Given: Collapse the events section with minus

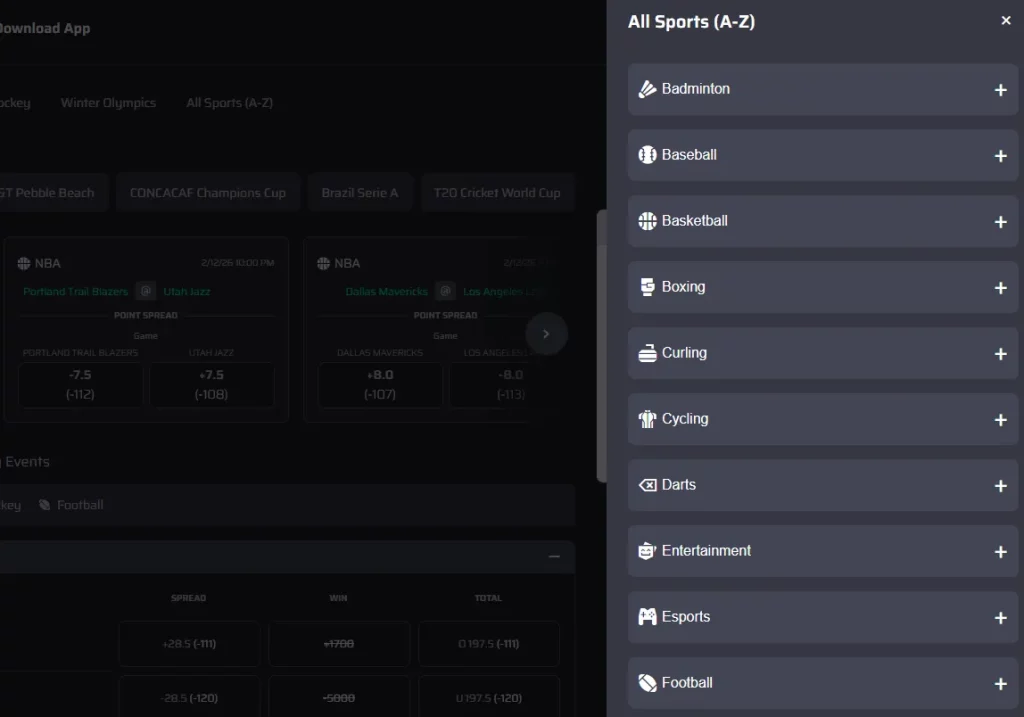Looking at the screenshot, I should click(x=554, y=556).
